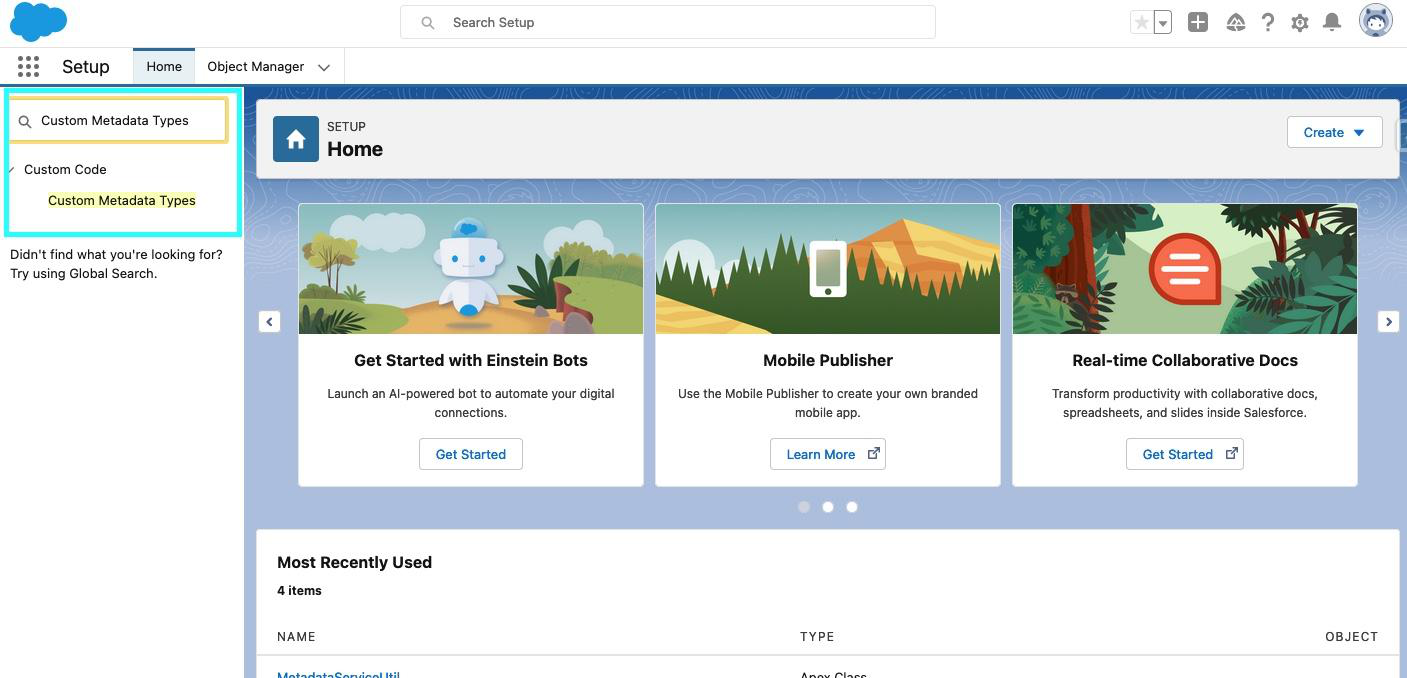Select the third carousel page dot
Image resolution: width=1407 pixels, height=678 pixels.
852,507
